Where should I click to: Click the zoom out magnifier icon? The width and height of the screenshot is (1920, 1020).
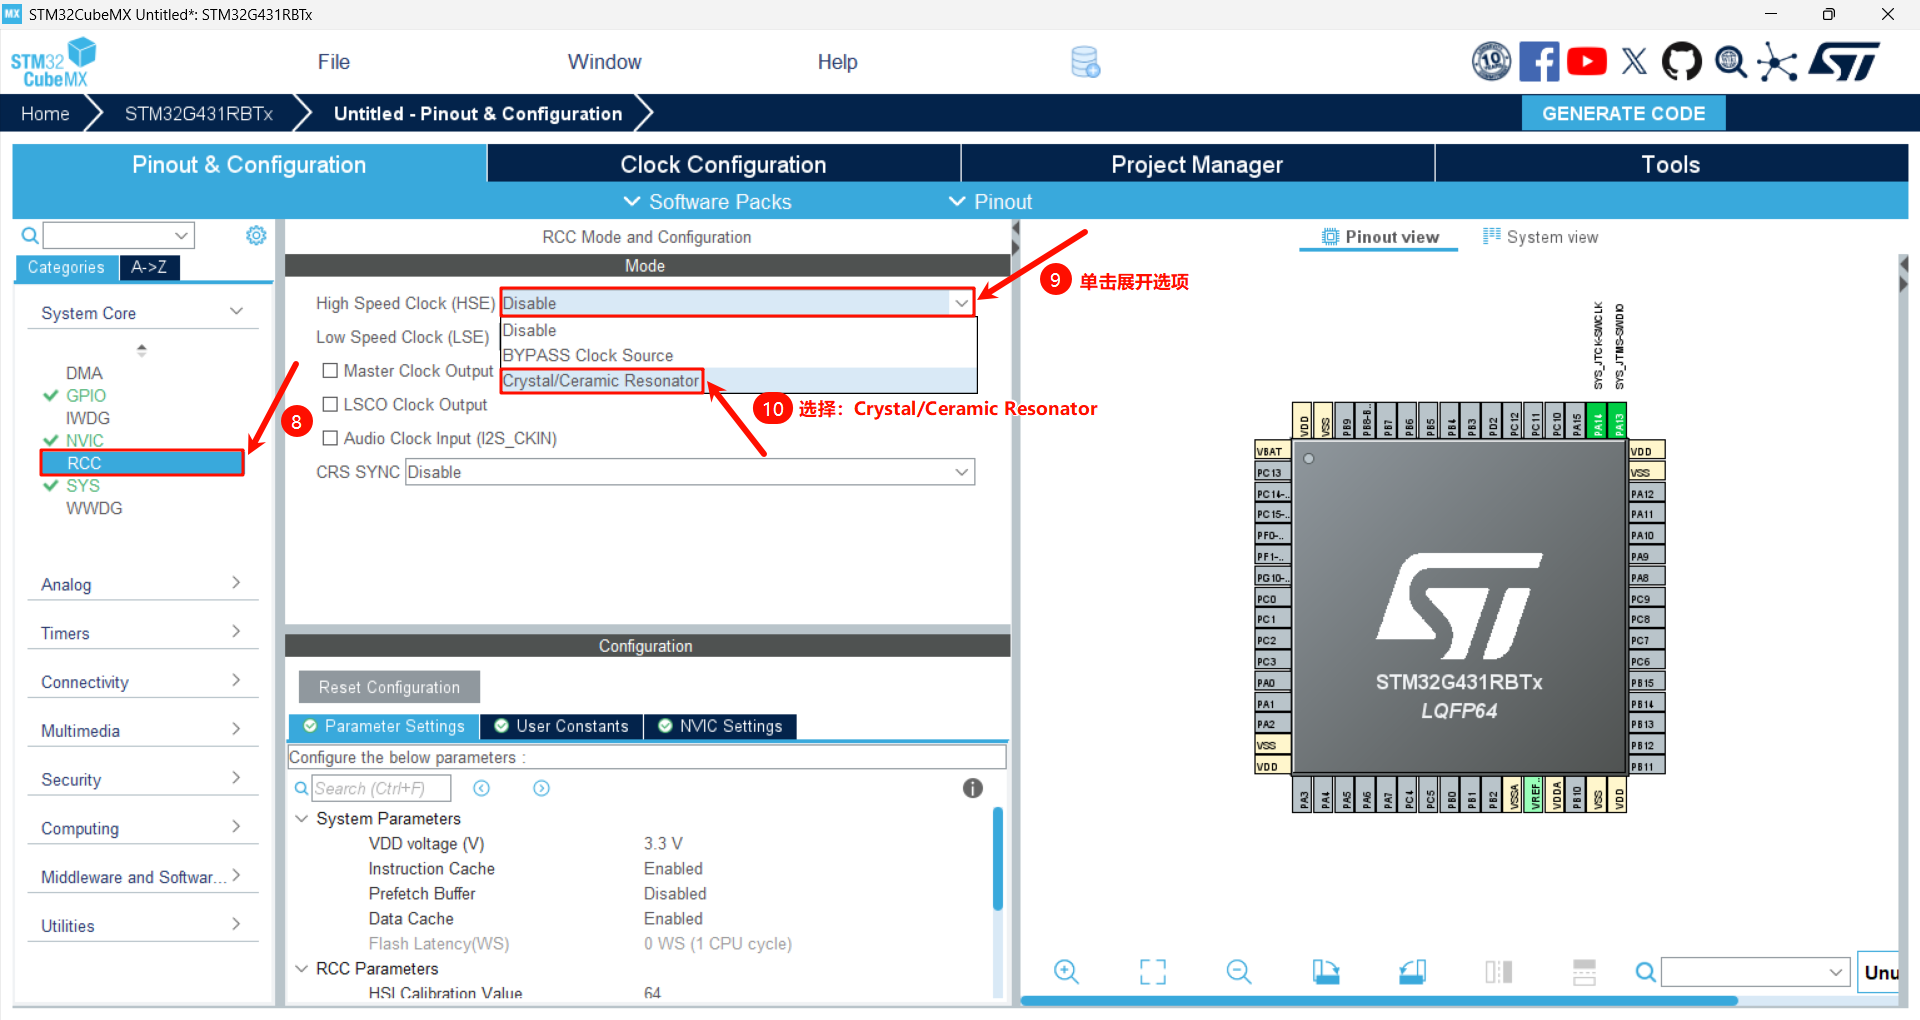(1238, 972)
